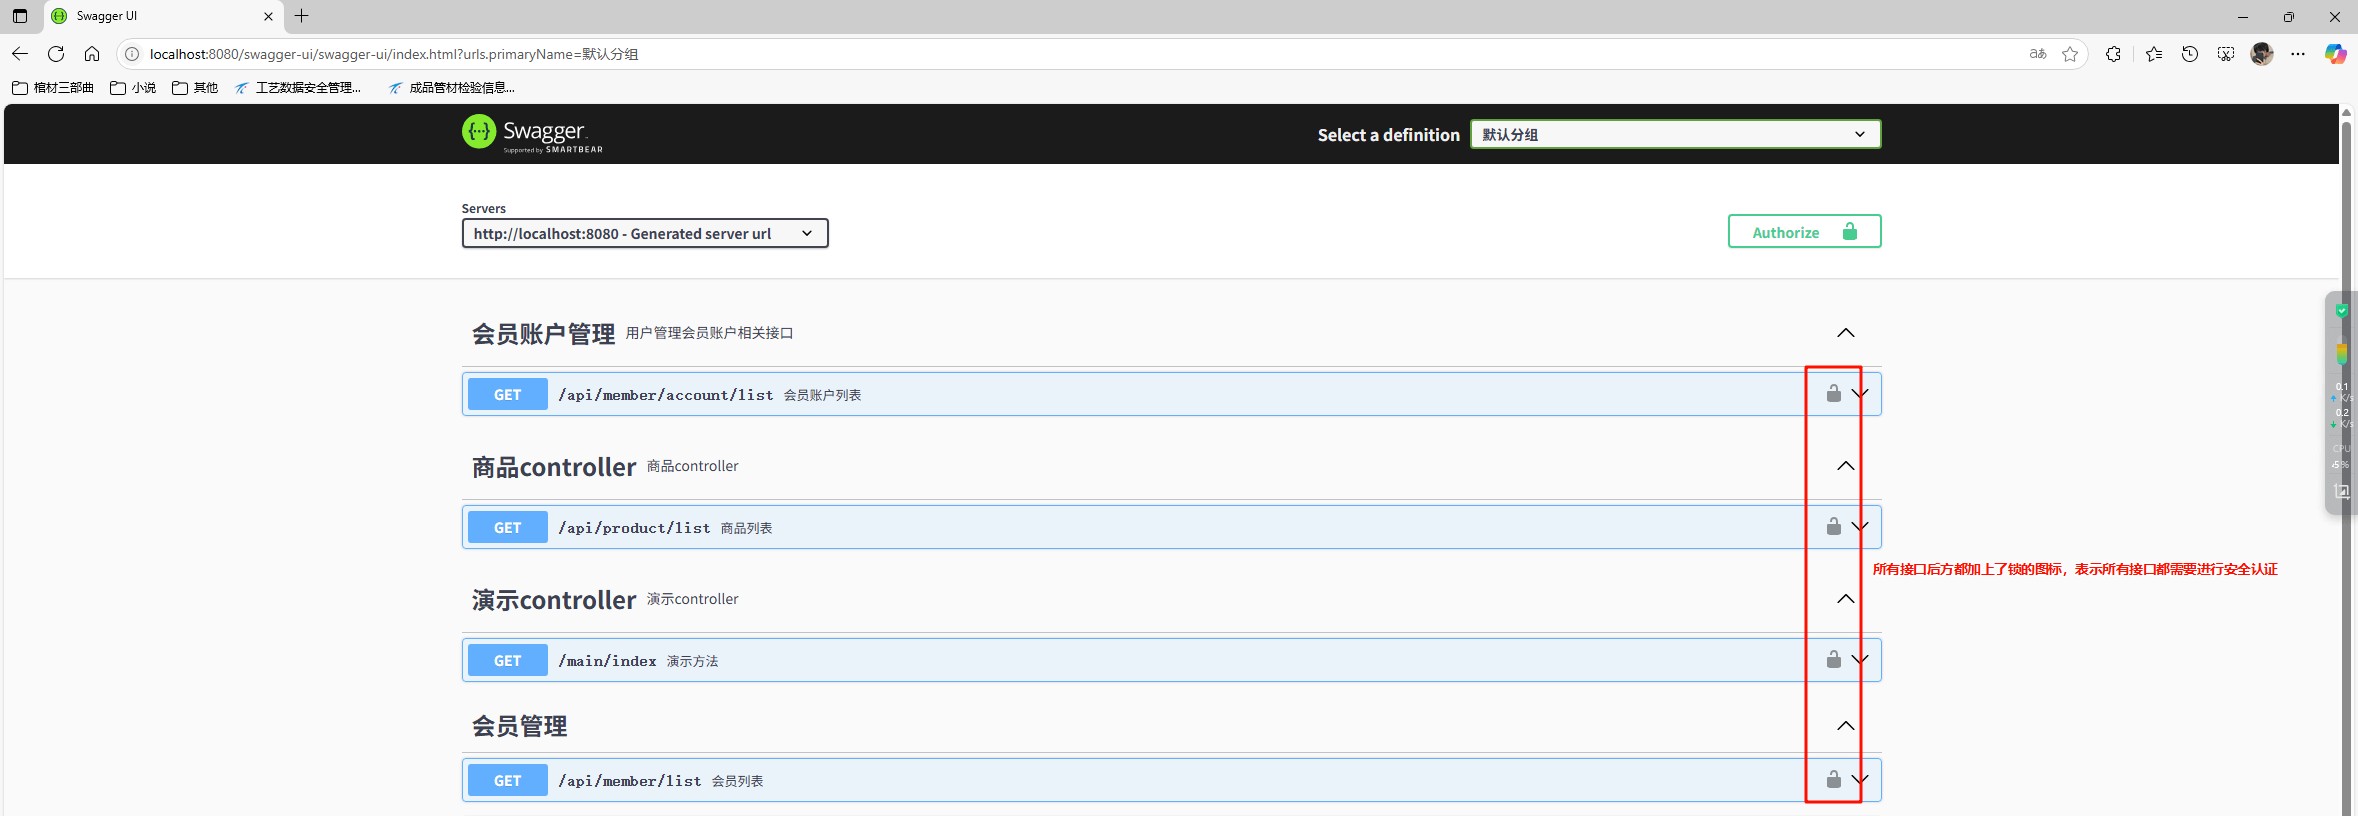Collapse the 会员账户管理 section
Screen dimensions: 2358x816
point(1845,333)
